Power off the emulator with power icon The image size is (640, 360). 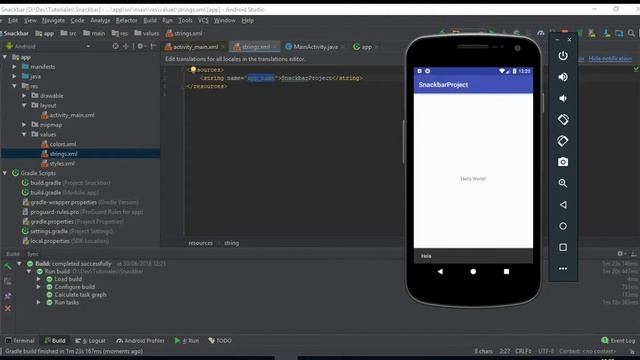(x=563, y=56)
